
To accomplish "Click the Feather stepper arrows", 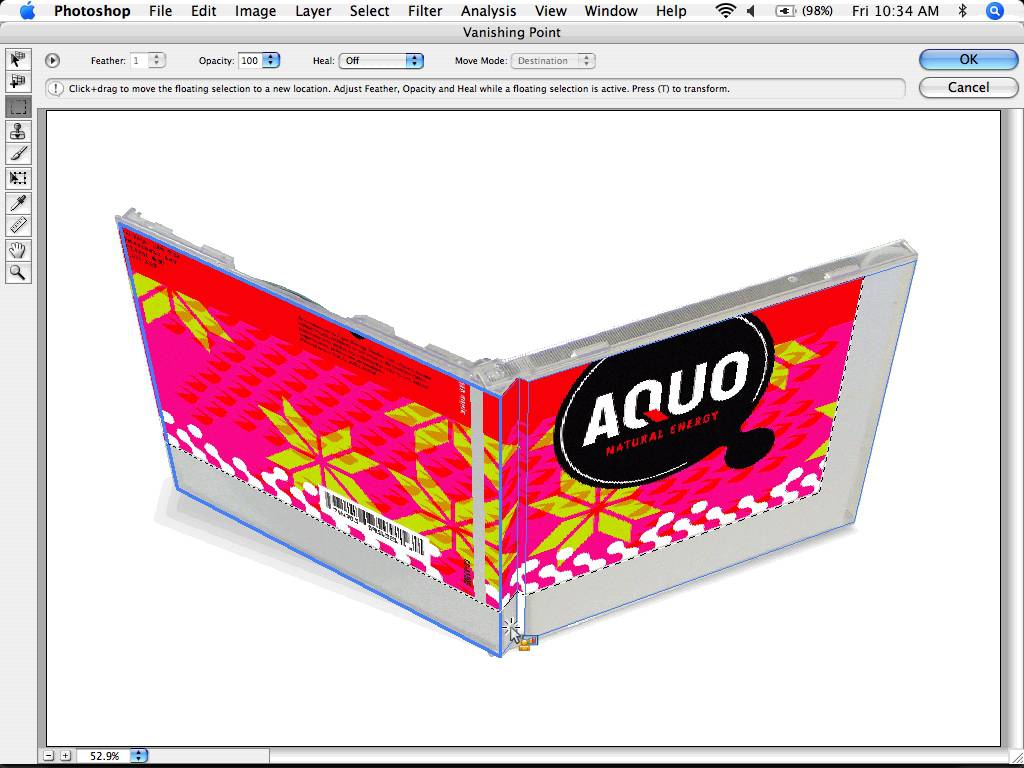I will (x=157, y=61).
